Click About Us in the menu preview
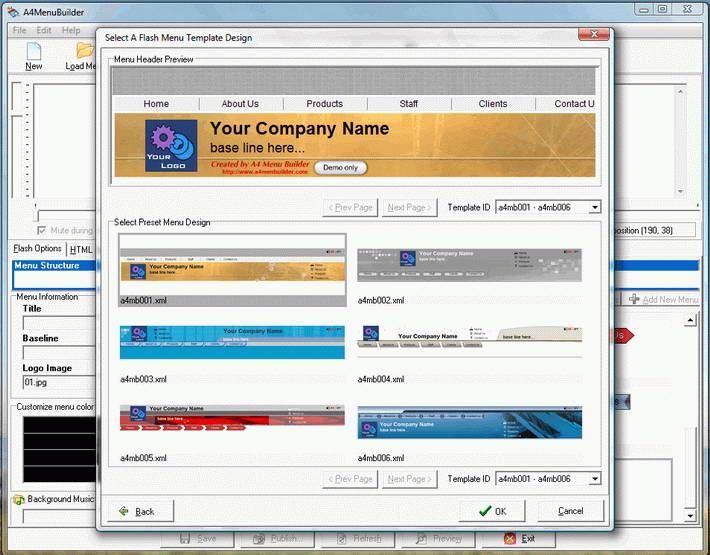Viewport: 710px width, 555px height. click(240, 104)
